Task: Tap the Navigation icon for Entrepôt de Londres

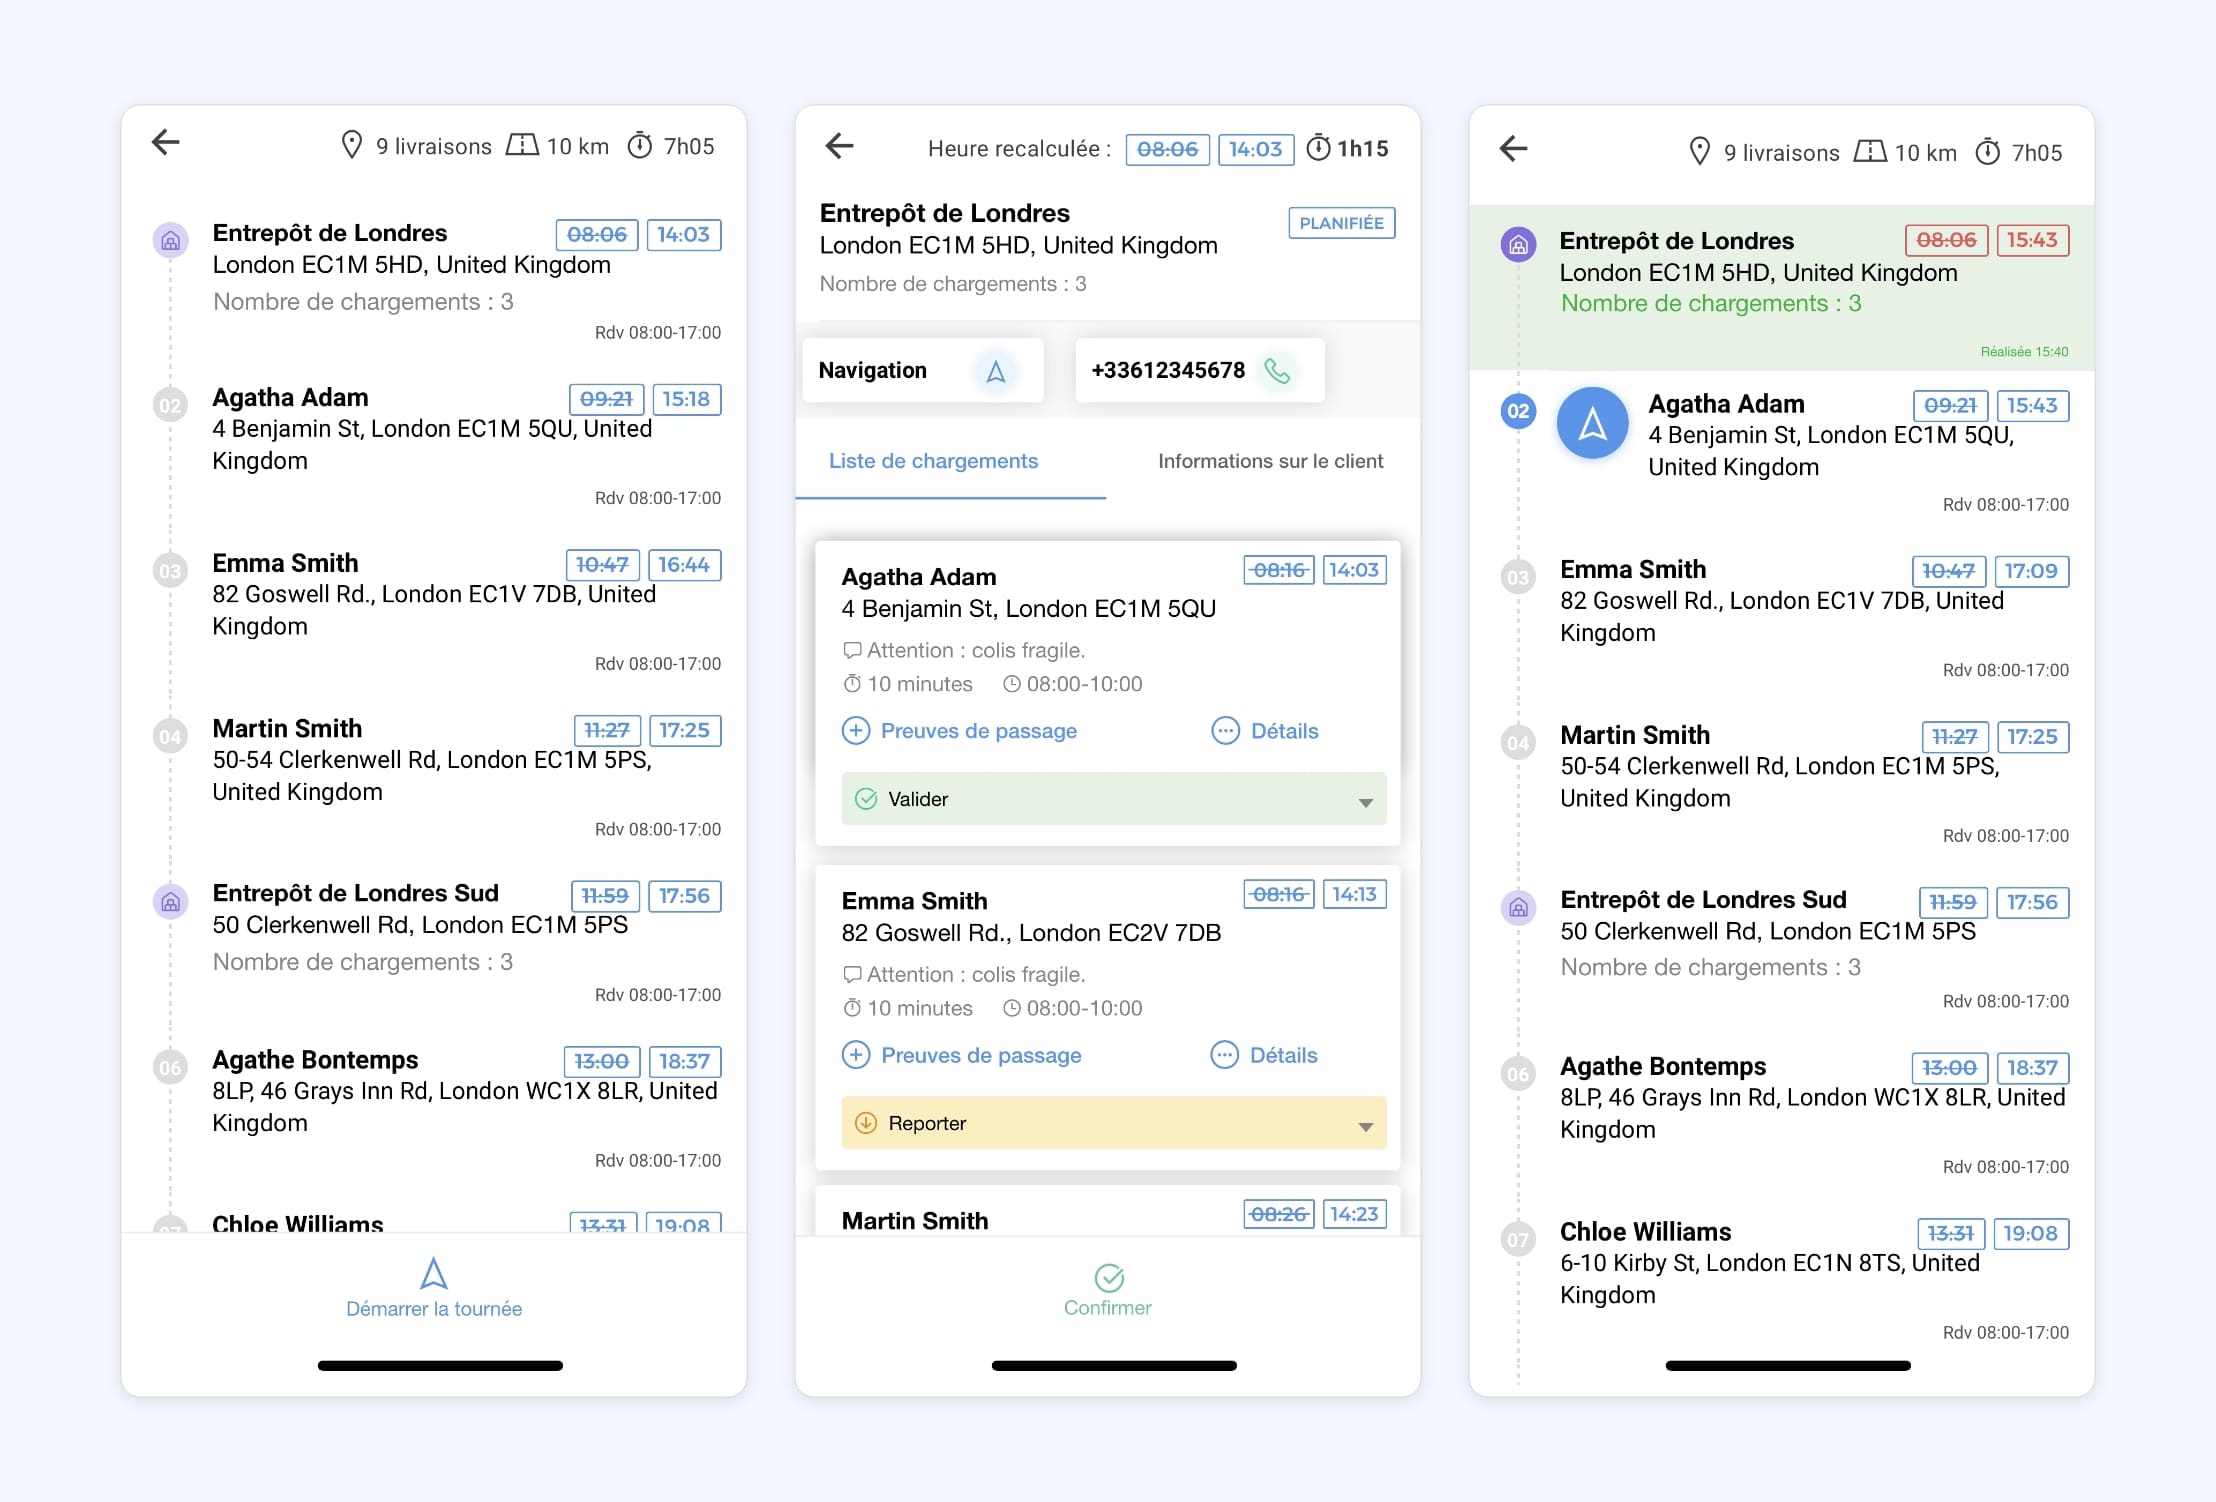Action: click(994, 370)
